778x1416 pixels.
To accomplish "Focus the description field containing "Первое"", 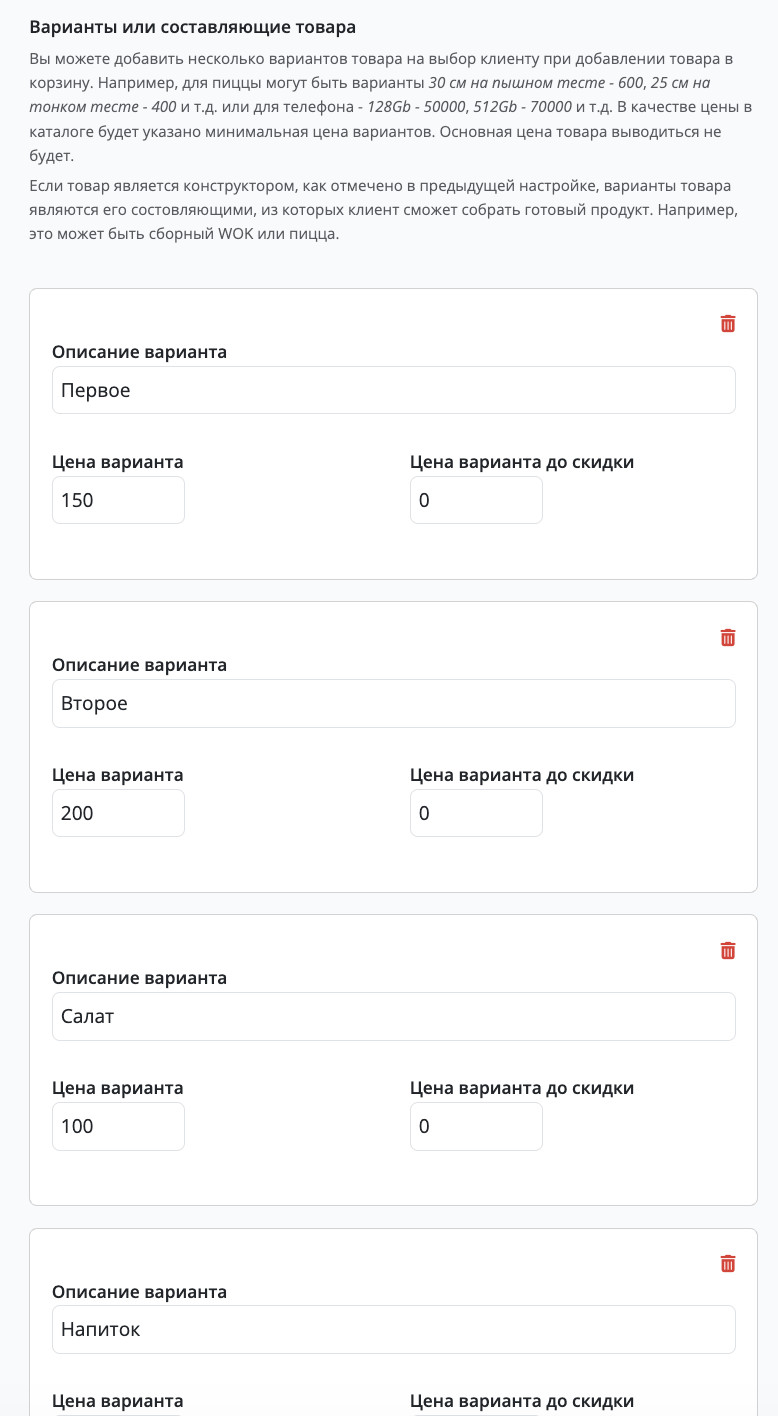I will tap(394, 390).
